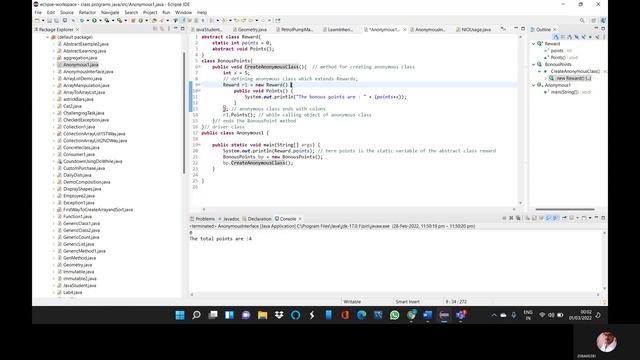
Task: Toggle Scroll Lock in the Console toolbar
Action: point(534,218)
